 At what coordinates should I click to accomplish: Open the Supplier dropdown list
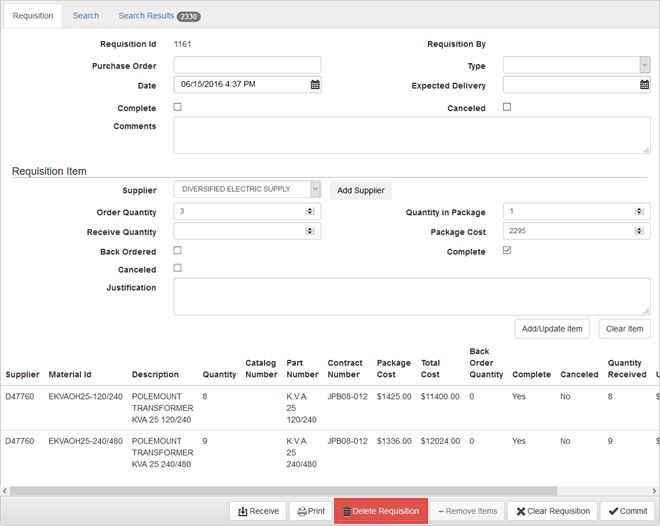click(x=314, y=189)
